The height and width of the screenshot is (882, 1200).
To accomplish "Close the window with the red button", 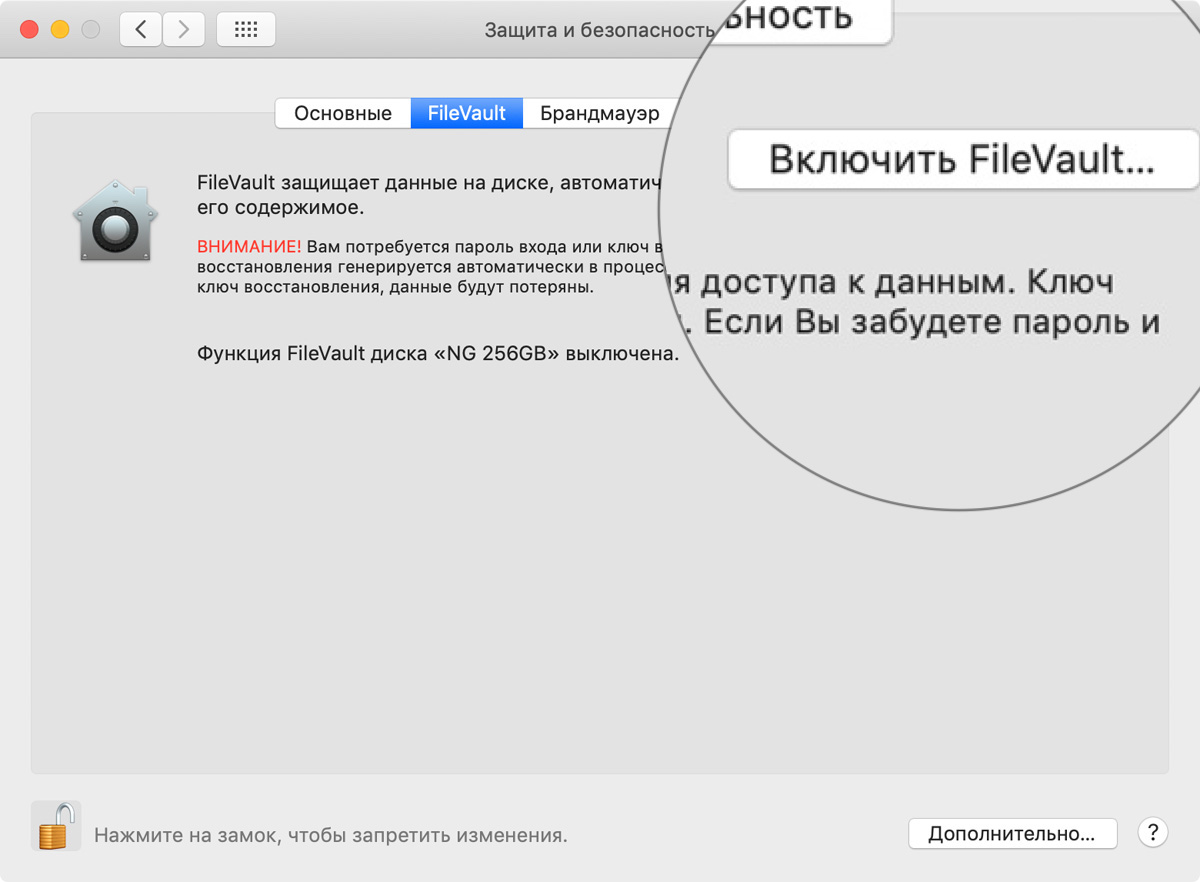I will click(29, 30).
